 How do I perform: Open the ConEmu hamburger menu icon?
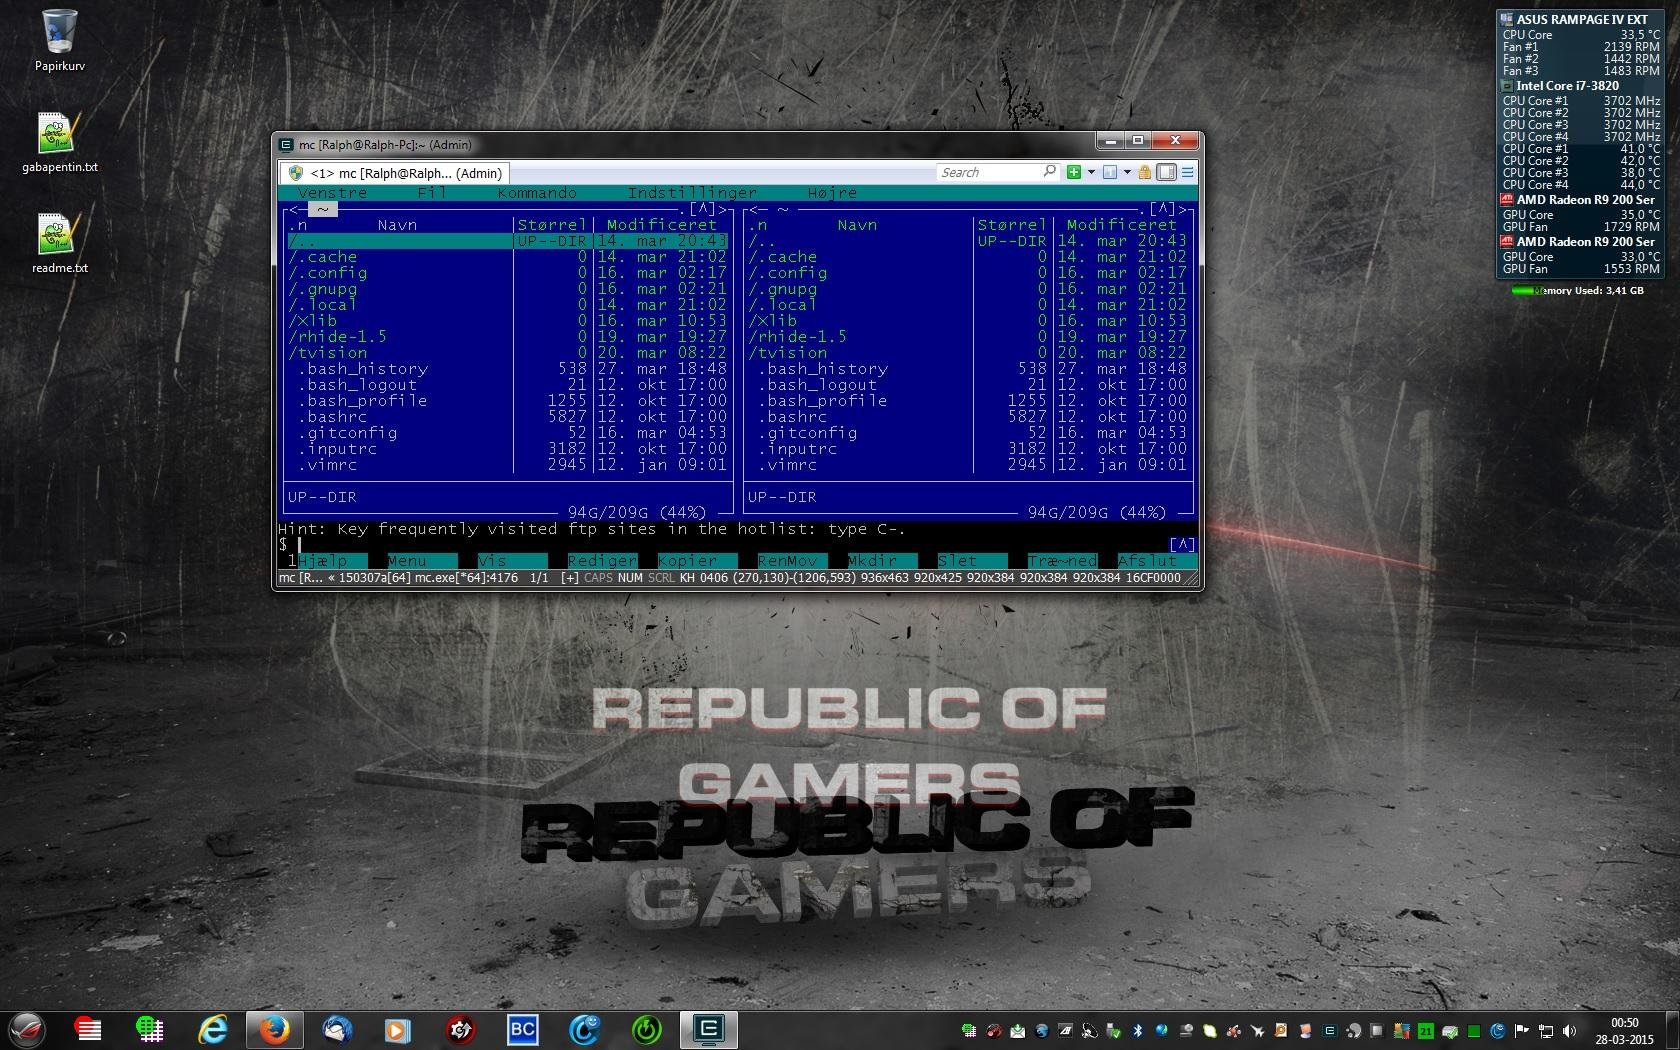click(1188, 172)
